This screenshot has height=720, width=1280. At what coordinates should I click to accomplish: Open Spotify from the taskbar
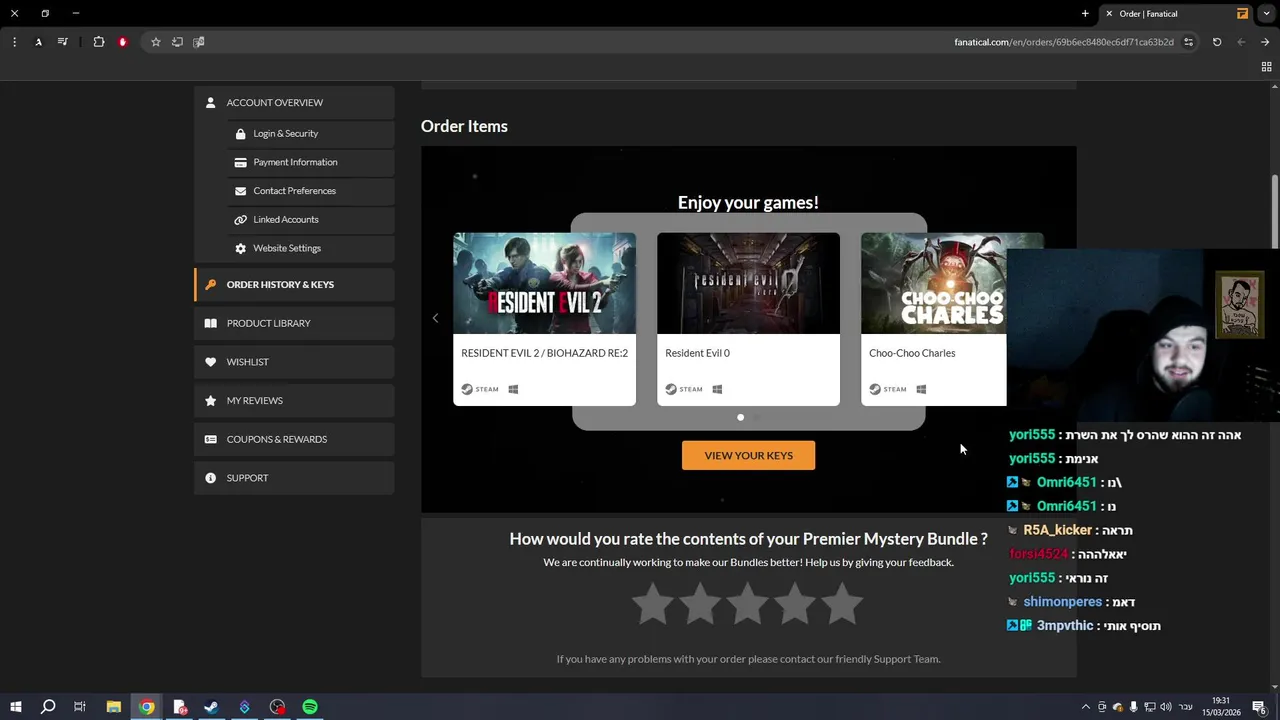[310, 707]
